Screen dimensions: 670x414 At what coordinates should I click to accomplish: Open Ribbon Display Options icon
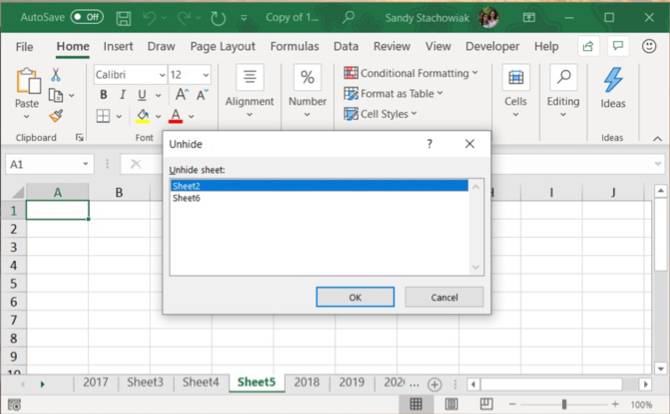click(529, 18)
